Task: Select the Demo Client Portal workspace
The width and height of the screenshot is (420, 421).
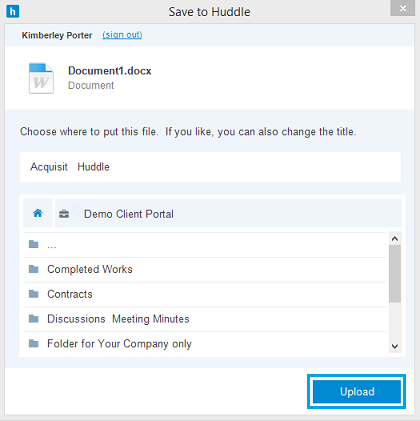Action: pyautogui.click(x=228, y=214)
